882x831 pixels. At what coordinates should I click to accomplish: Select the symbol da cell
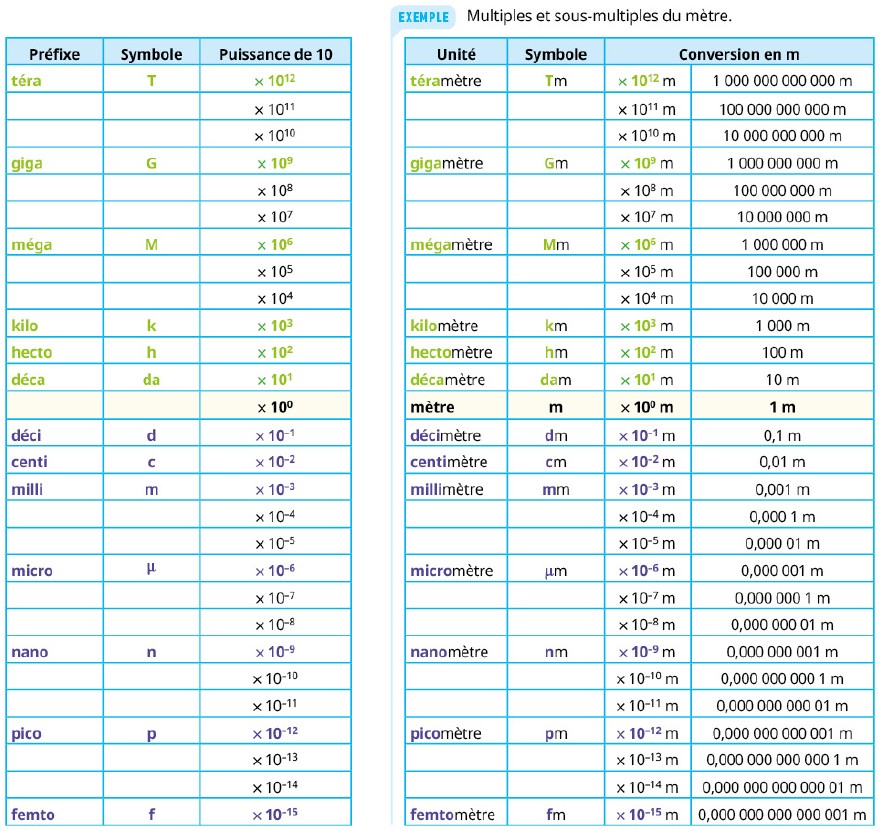151,379
